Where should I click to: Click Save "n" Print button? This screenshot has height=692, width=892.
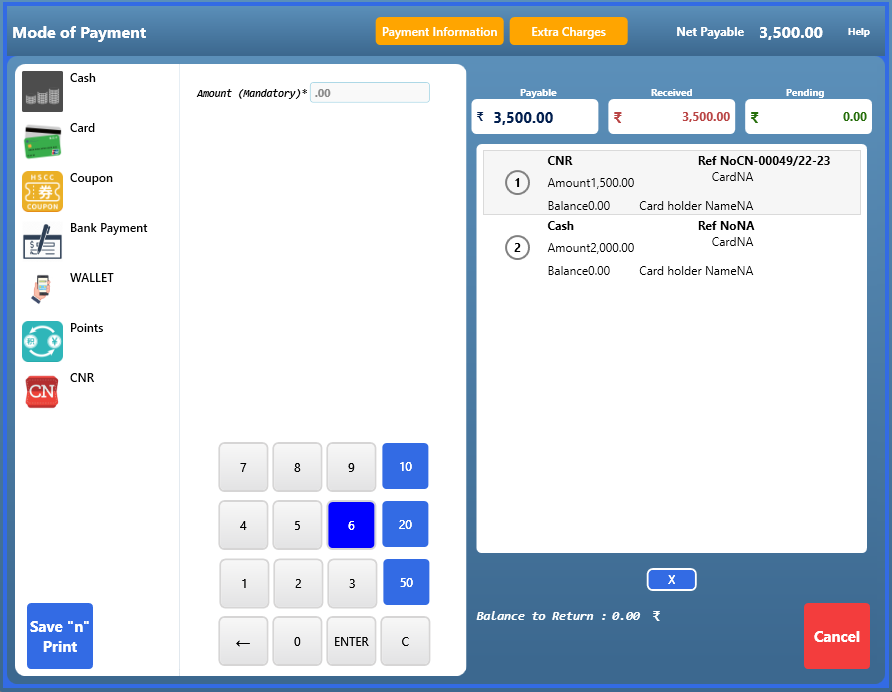coord(60,636)
